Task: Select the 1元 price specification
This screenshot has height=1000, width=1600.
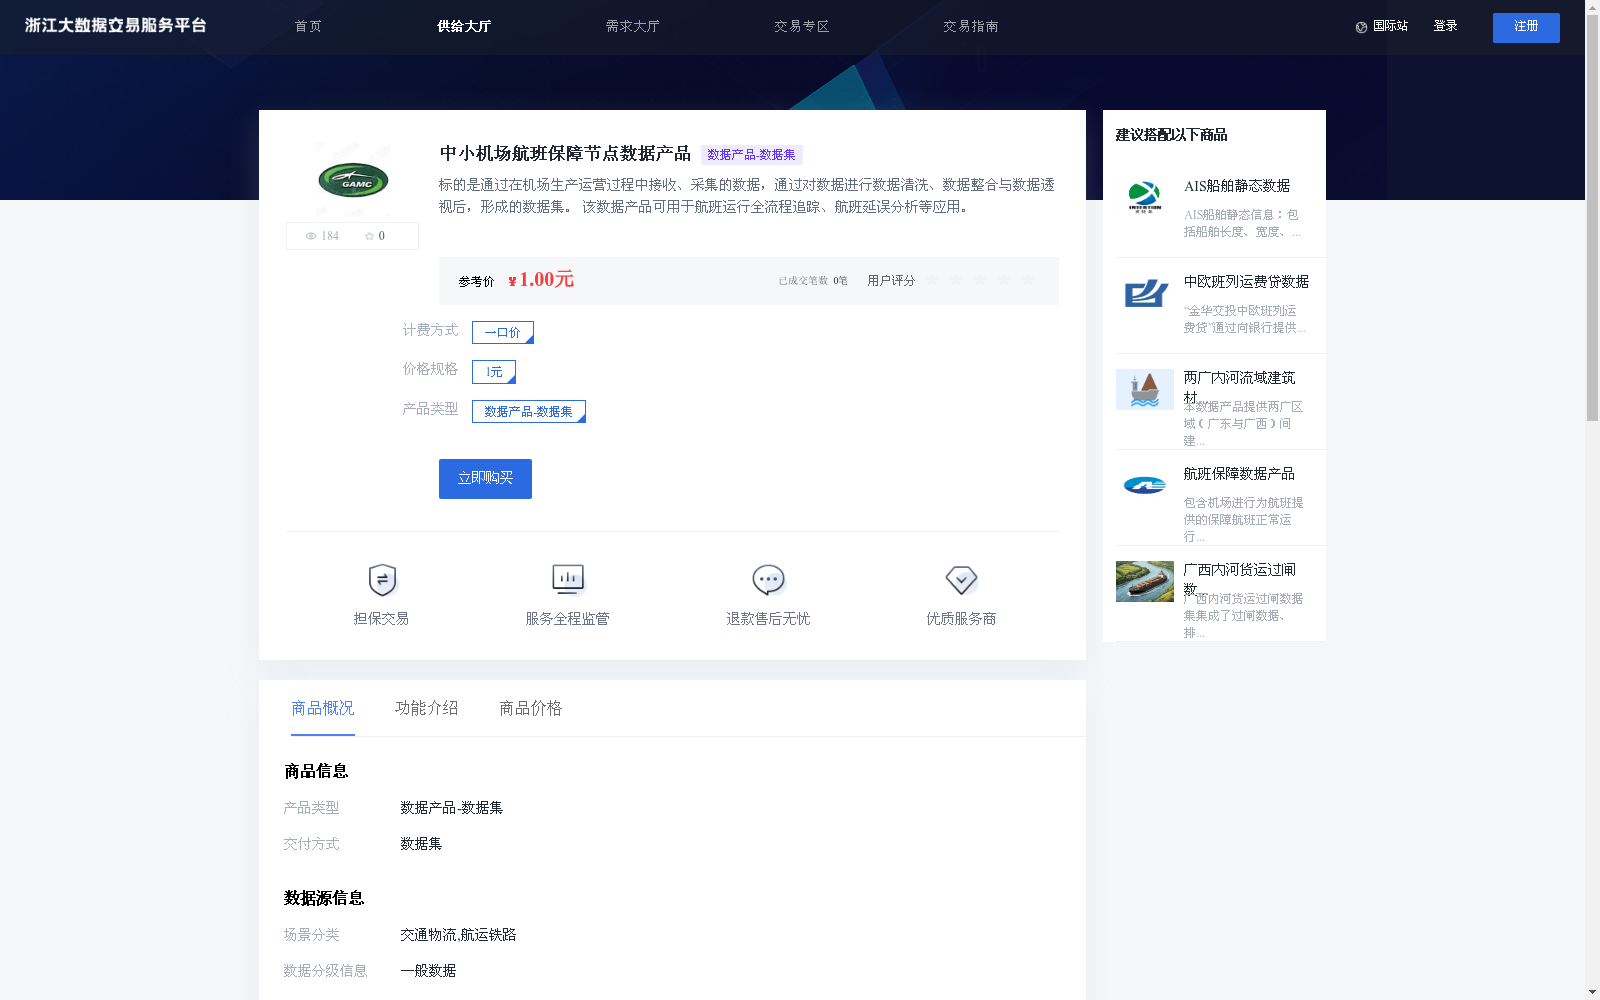Action: pyautogui.click(x=494, y=372)
